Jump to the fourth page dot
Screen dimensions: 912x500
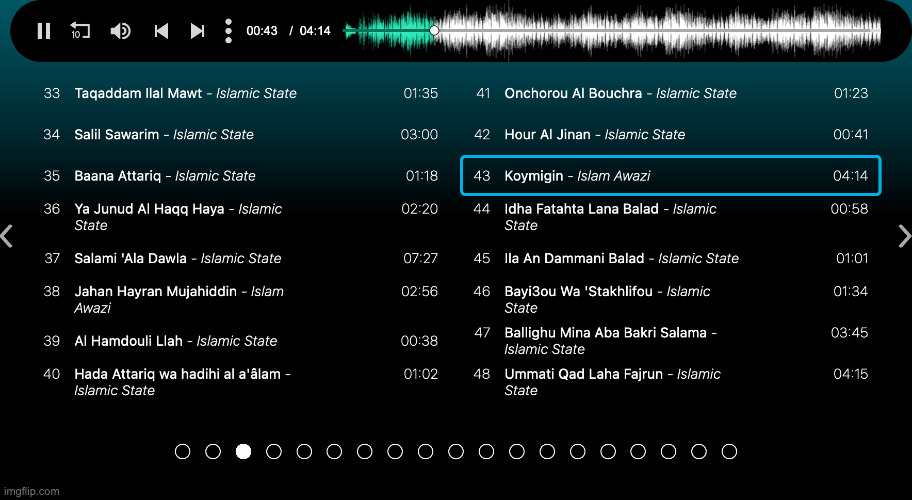(274, 452)
